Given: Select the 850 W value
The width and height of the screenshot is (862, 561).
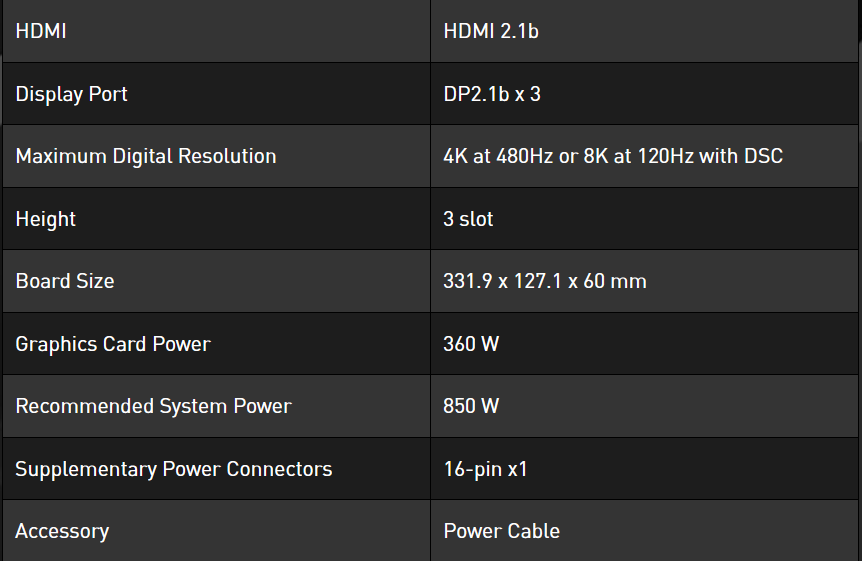Looking at the screenshot, I should (471, 406).
